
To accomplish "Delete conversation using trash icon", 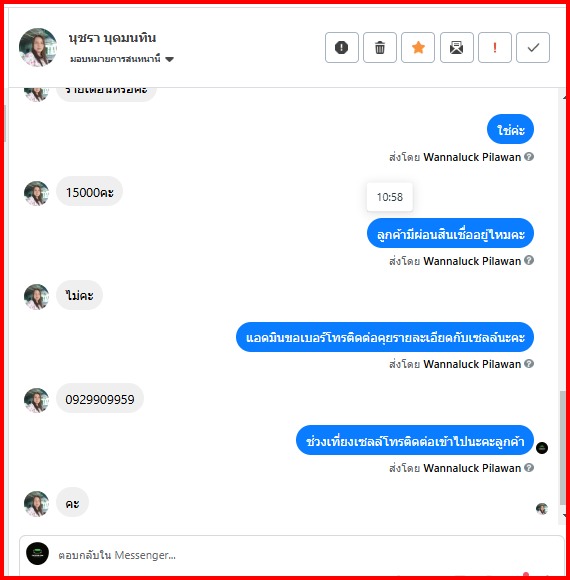I will click(380, 47).
